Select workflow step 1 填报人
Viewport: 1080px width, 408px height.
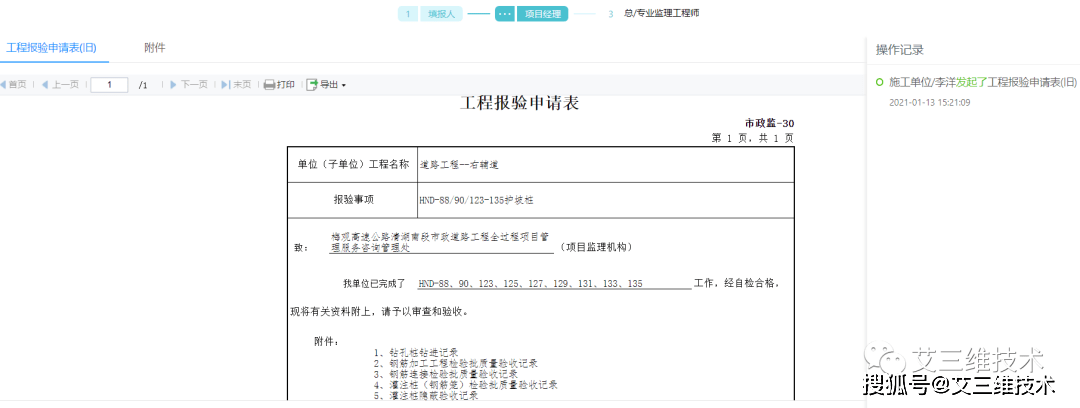point(429,14)
